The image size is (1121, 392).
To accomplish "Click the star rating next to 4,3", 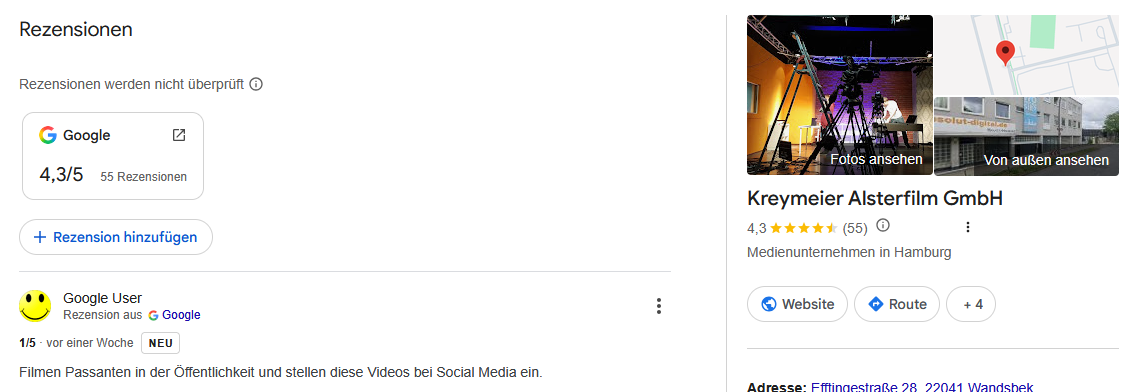I will tap(804, 229).
